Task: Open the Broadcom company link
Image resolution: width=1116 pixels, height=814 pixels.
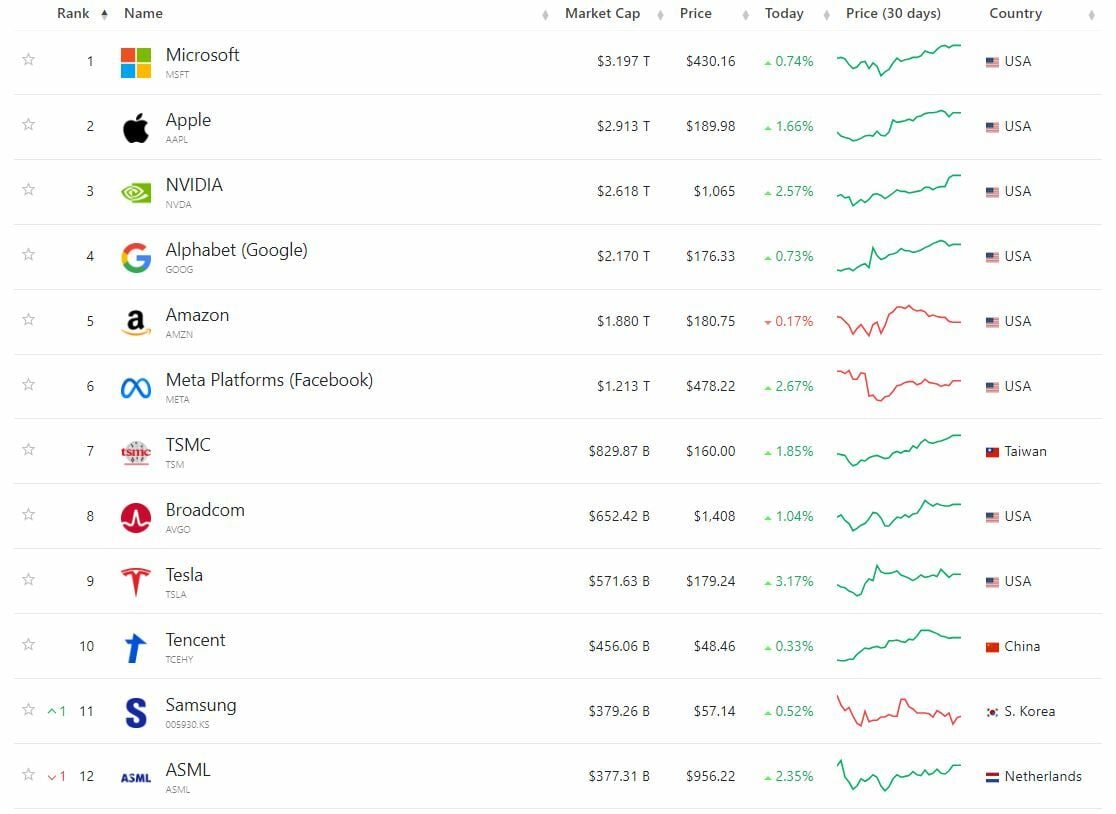Action: [x=205, y=510]
